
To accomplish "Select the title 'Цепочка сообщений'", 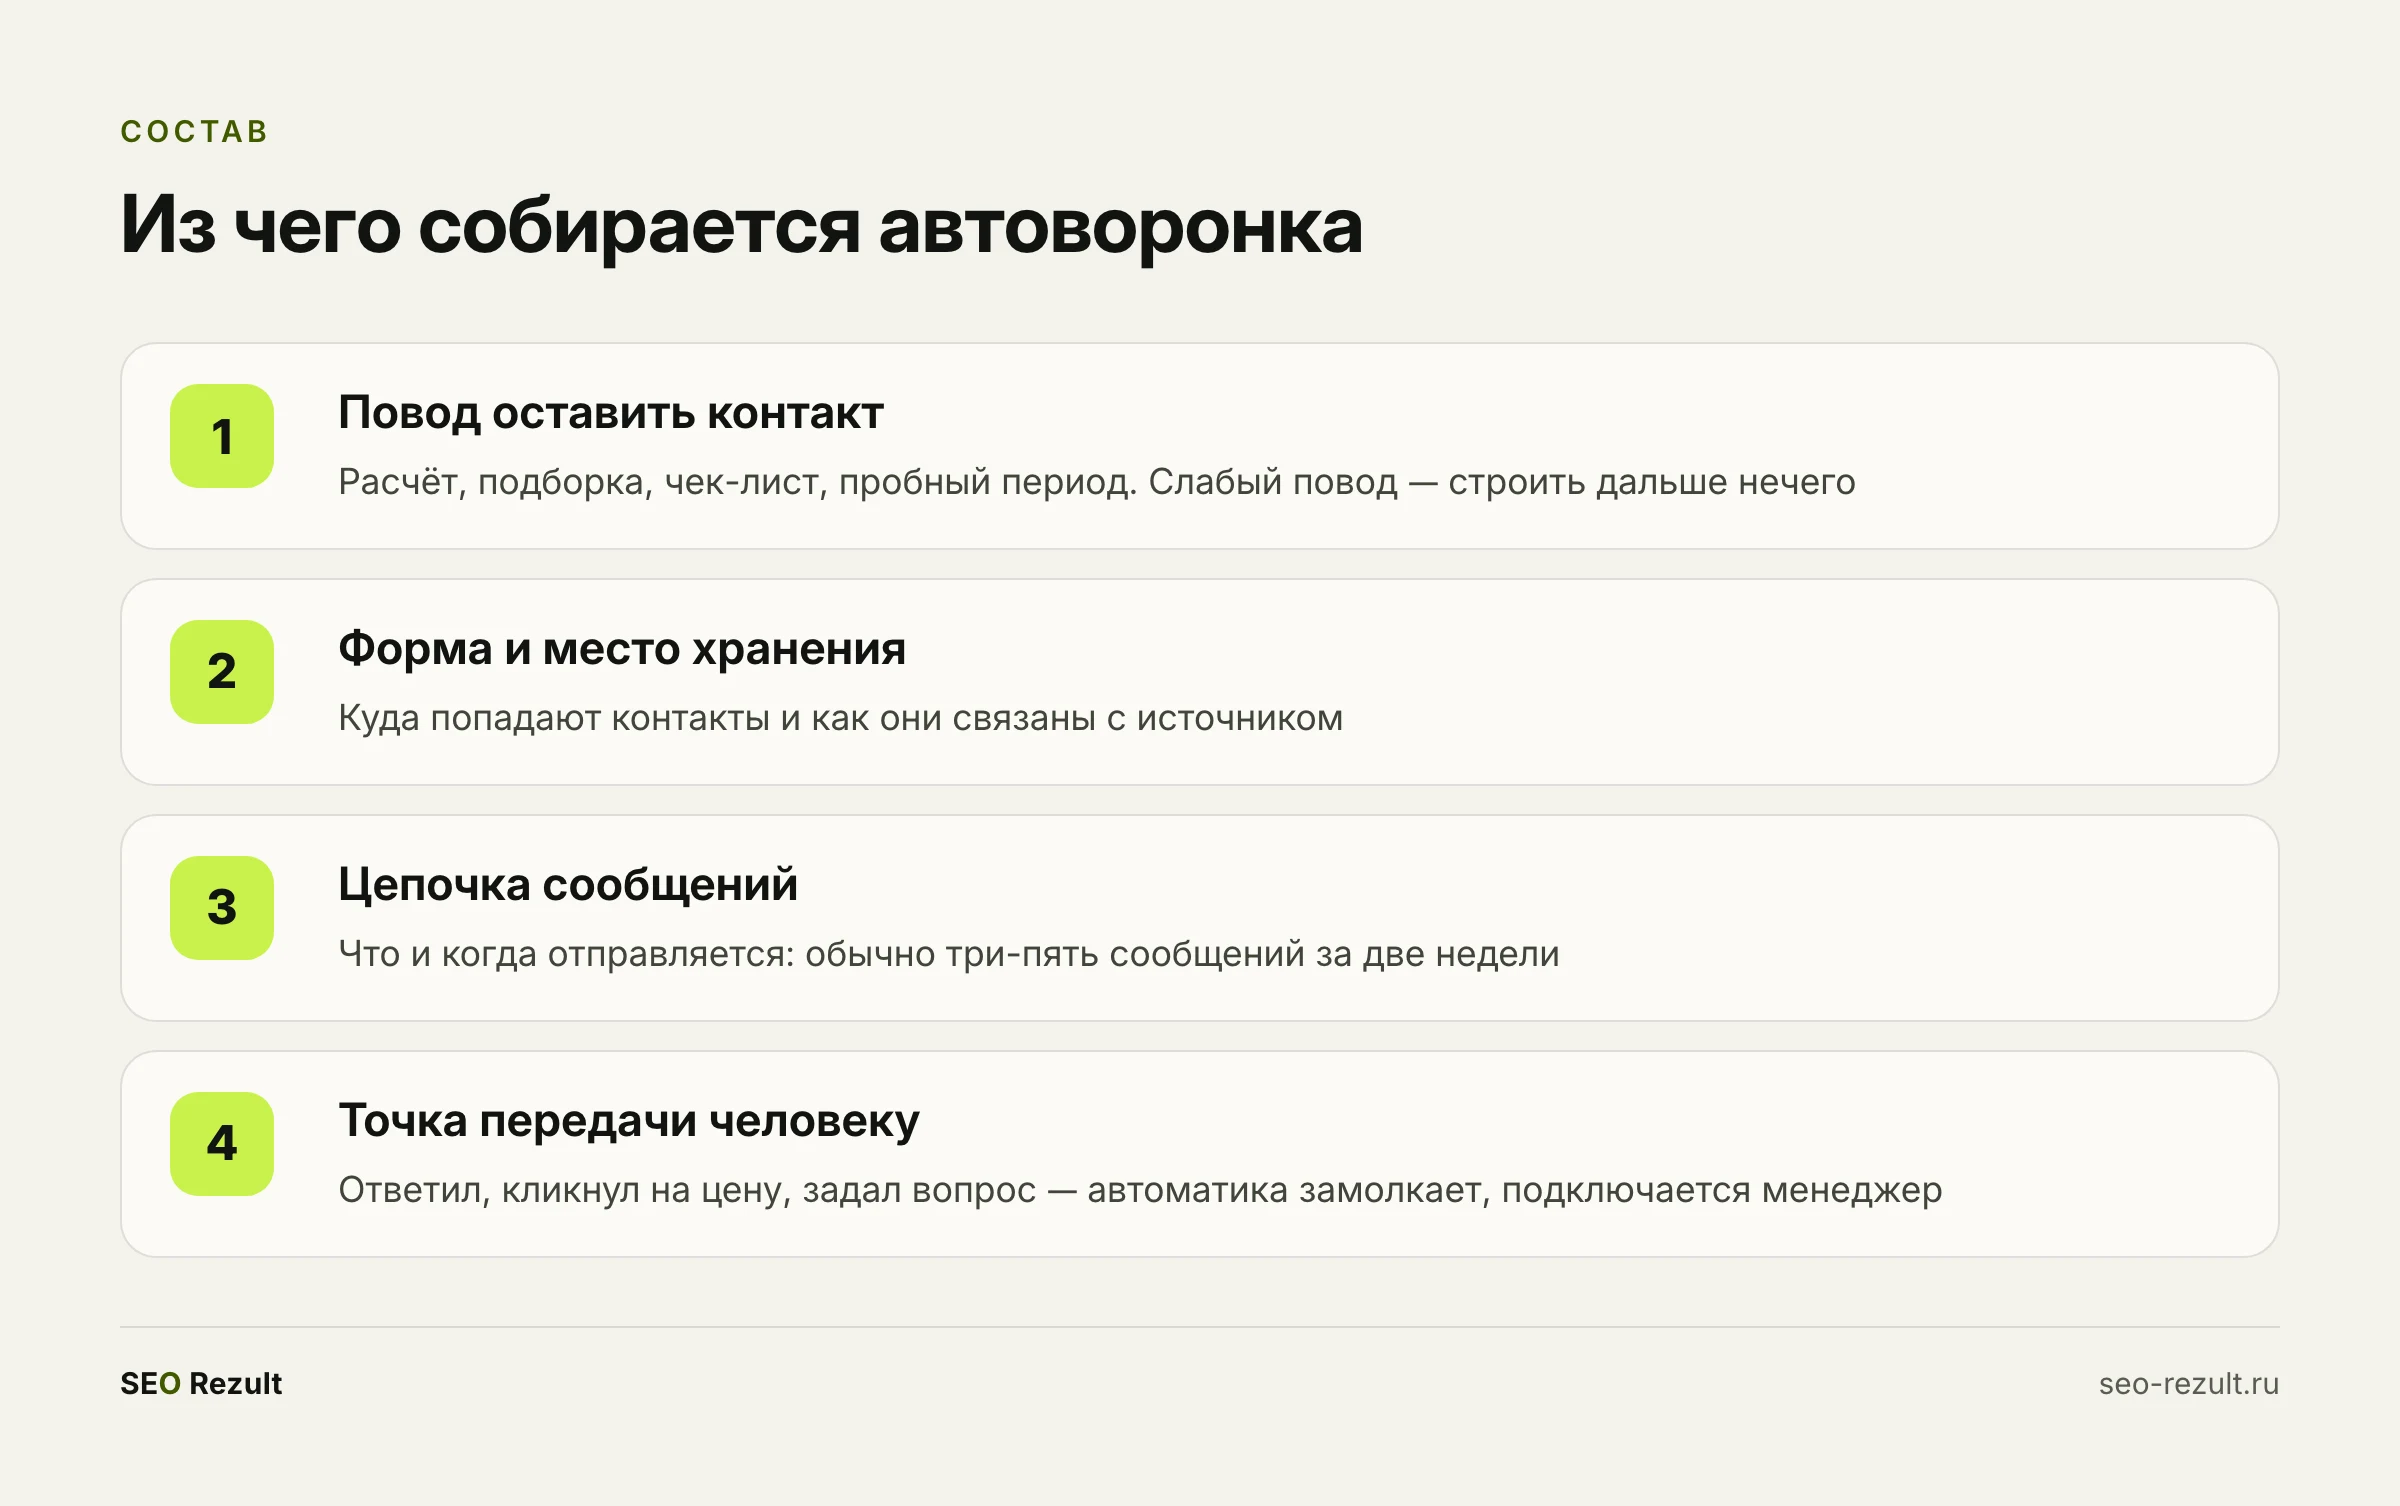I will point(568,885).
